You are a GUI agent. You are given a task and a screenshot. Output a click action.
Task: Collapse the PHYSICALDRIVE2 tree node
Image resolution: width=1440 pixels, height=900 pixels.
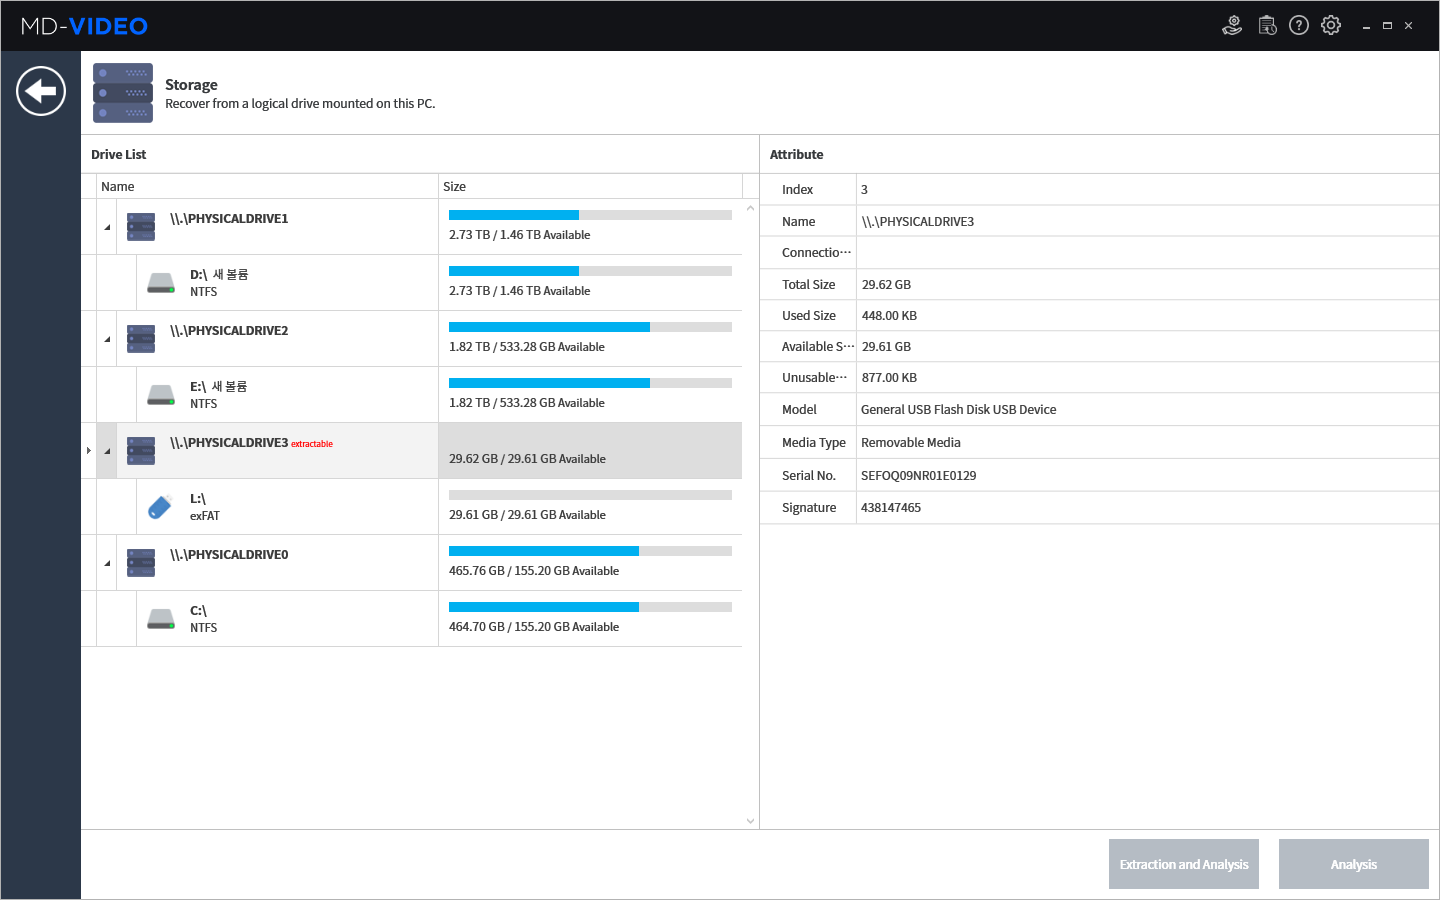click(107, 339)
